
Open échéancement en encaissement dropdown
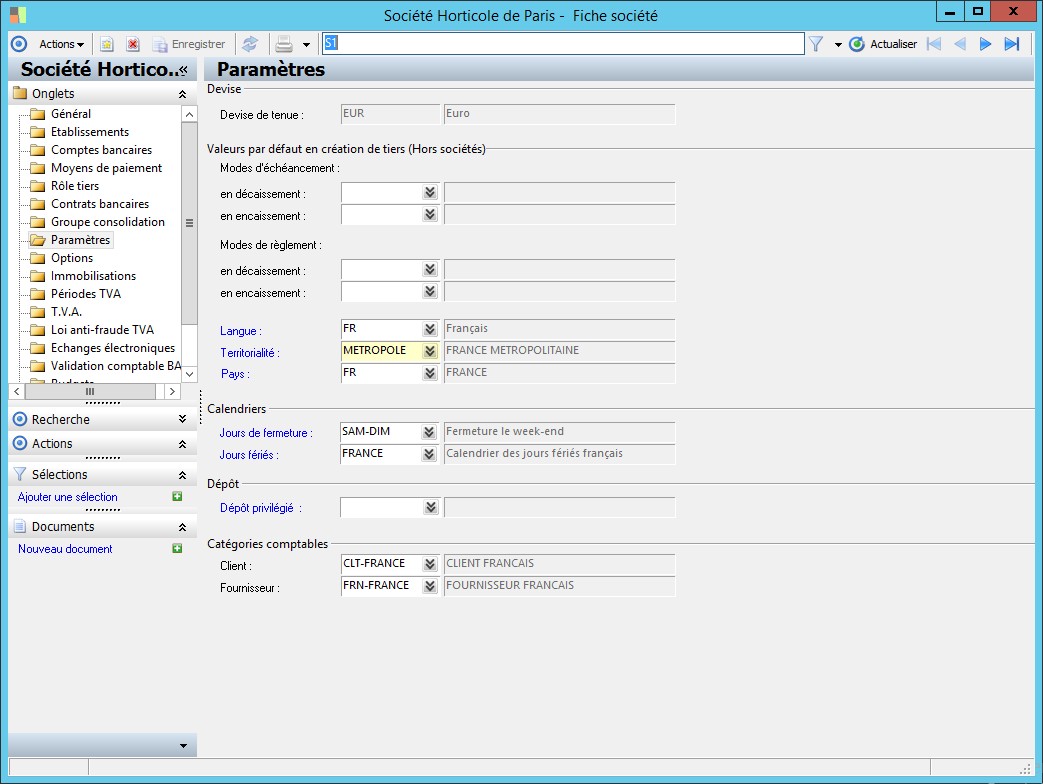coord(430,215)
